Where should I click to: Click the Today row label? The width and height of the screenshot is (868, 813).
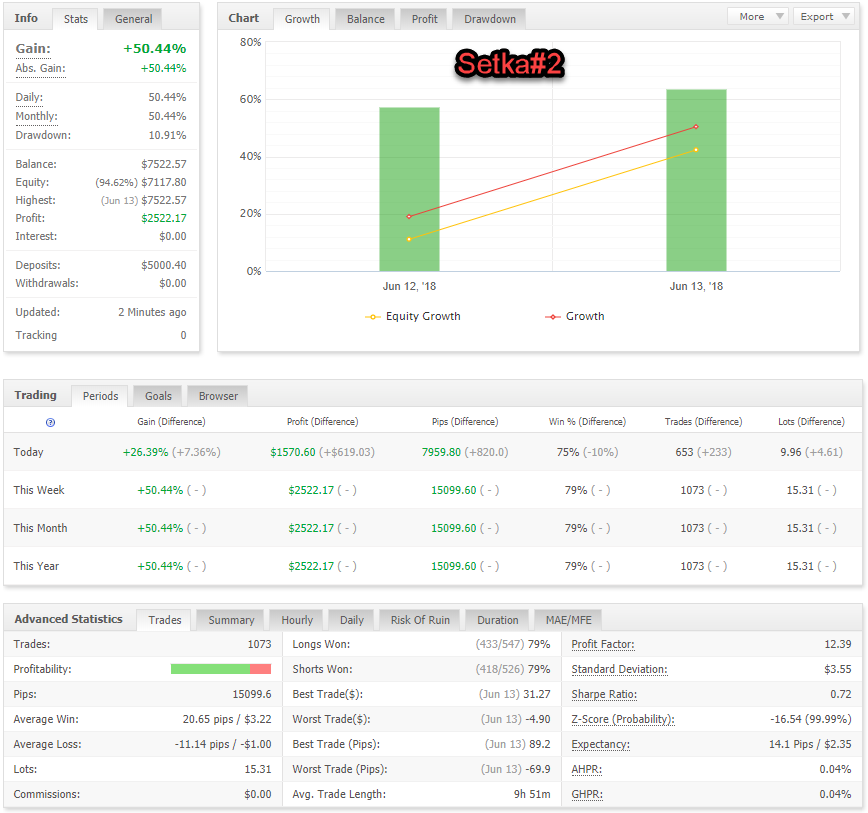coord(28,452)
